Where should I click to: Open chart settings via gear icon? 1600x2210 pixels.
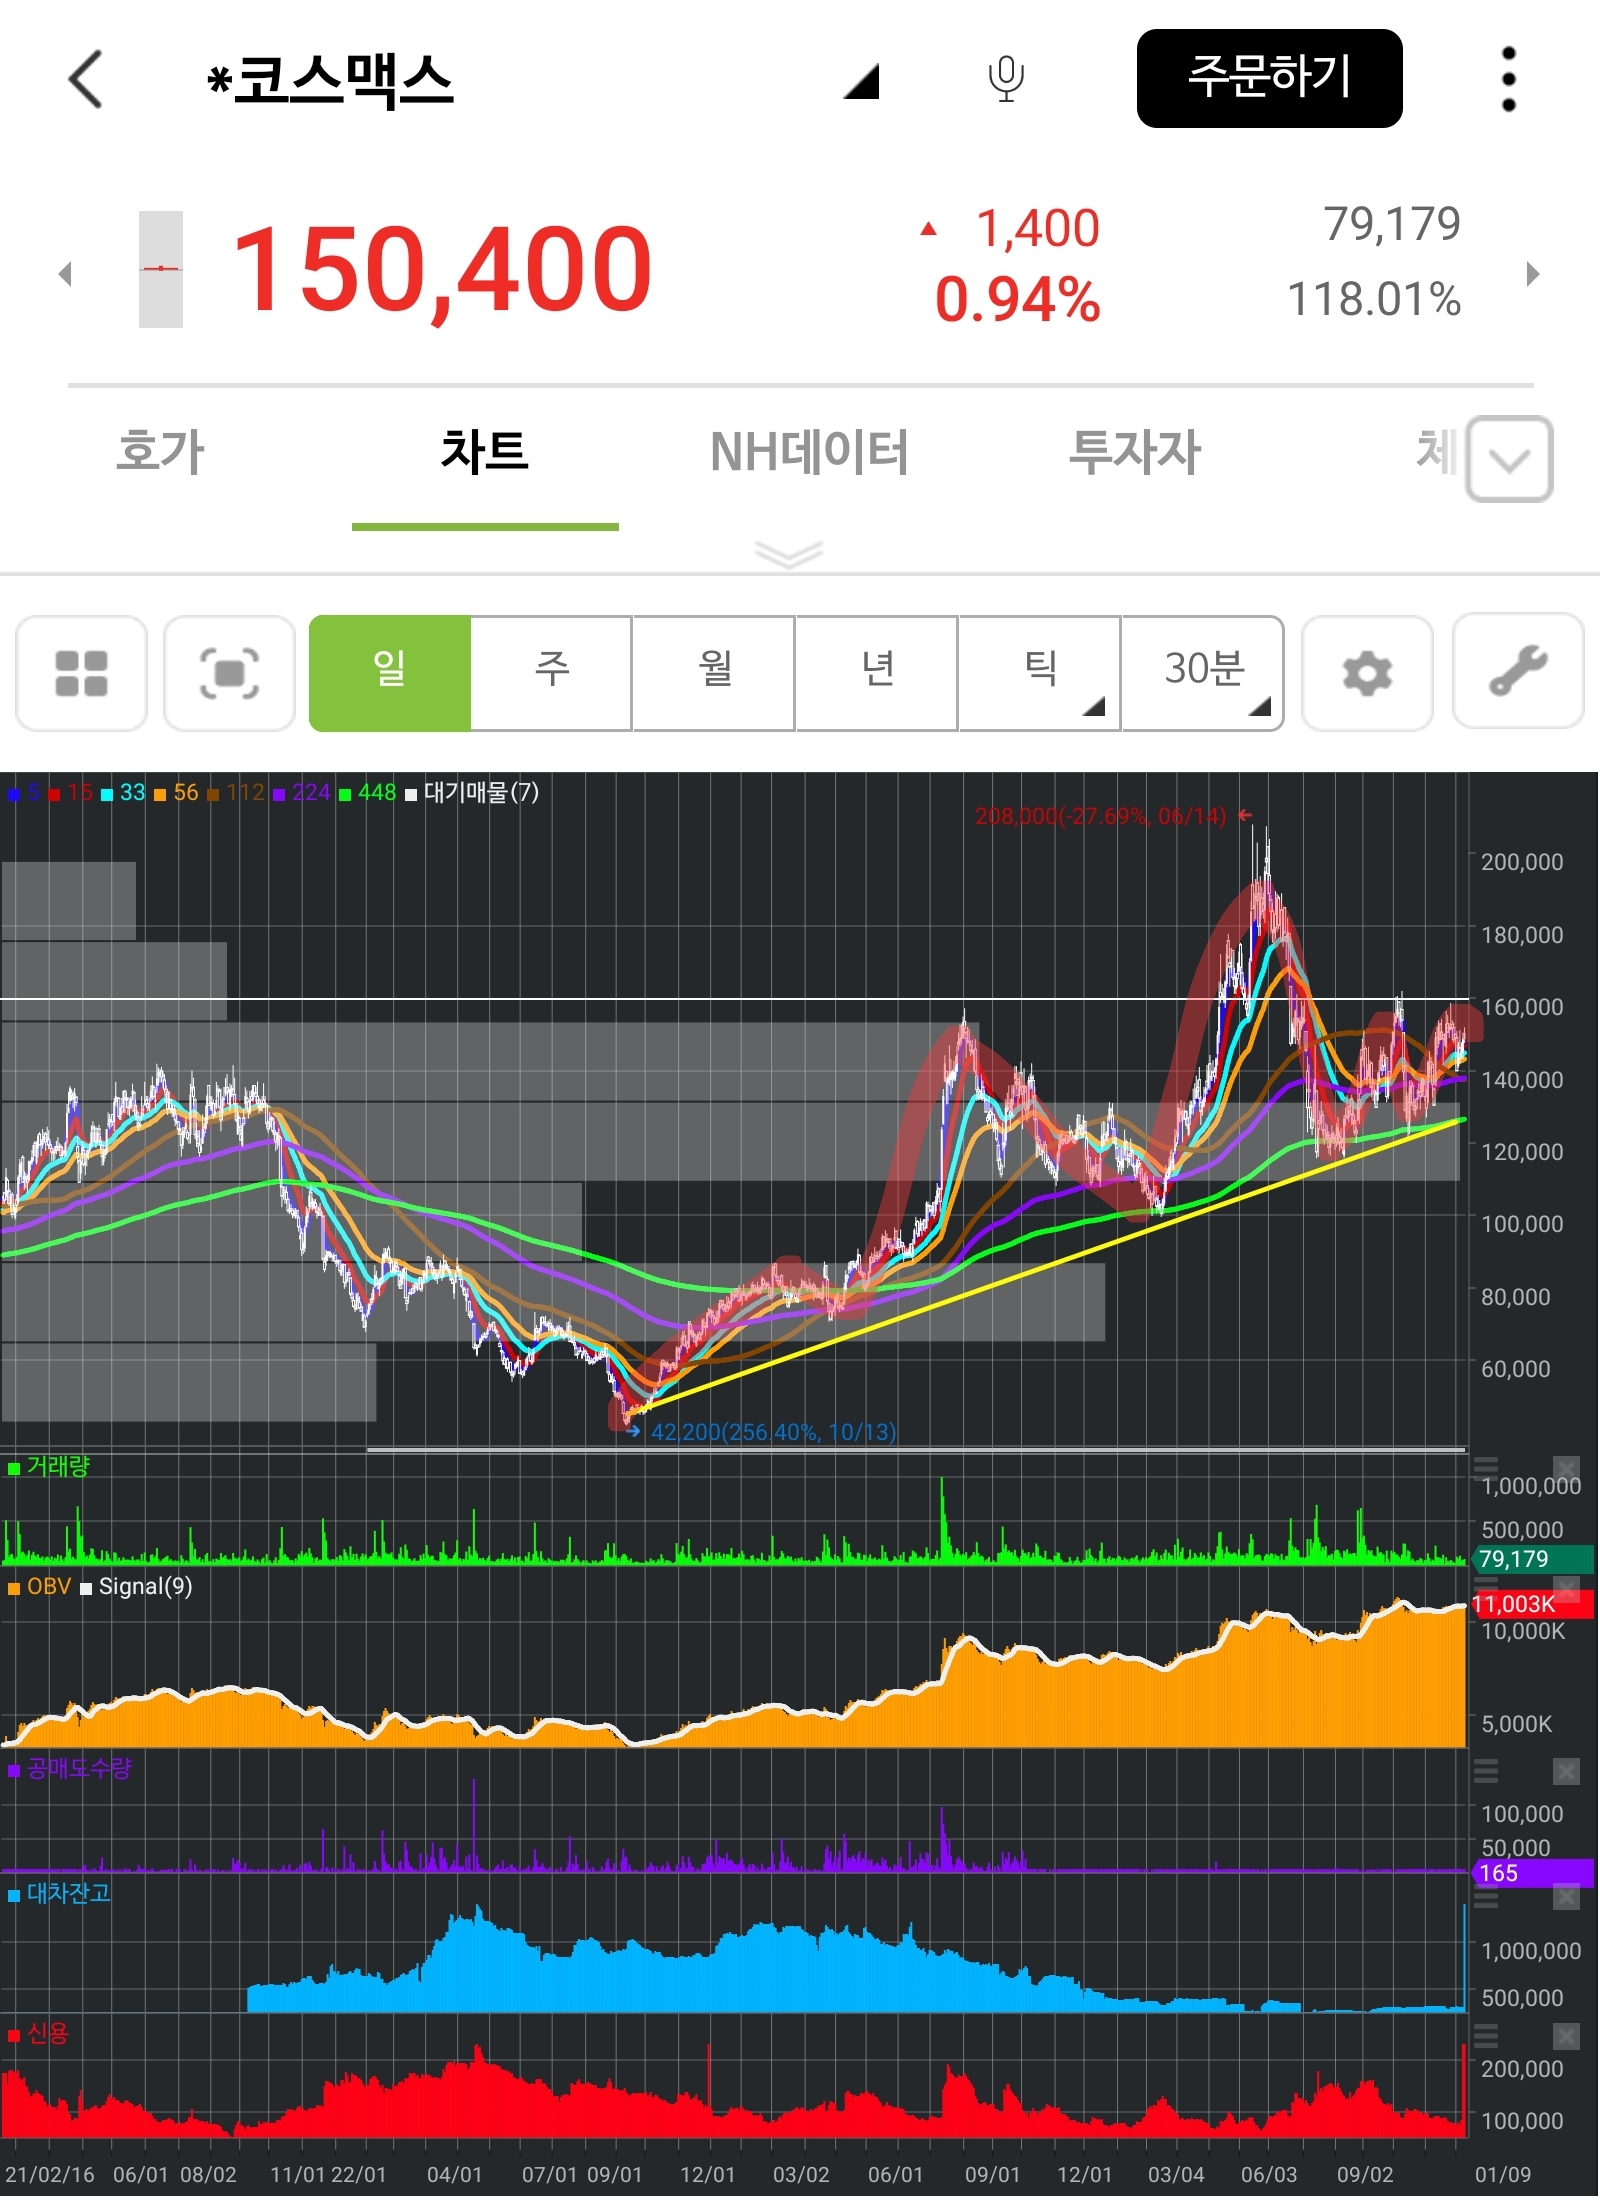1367,673
